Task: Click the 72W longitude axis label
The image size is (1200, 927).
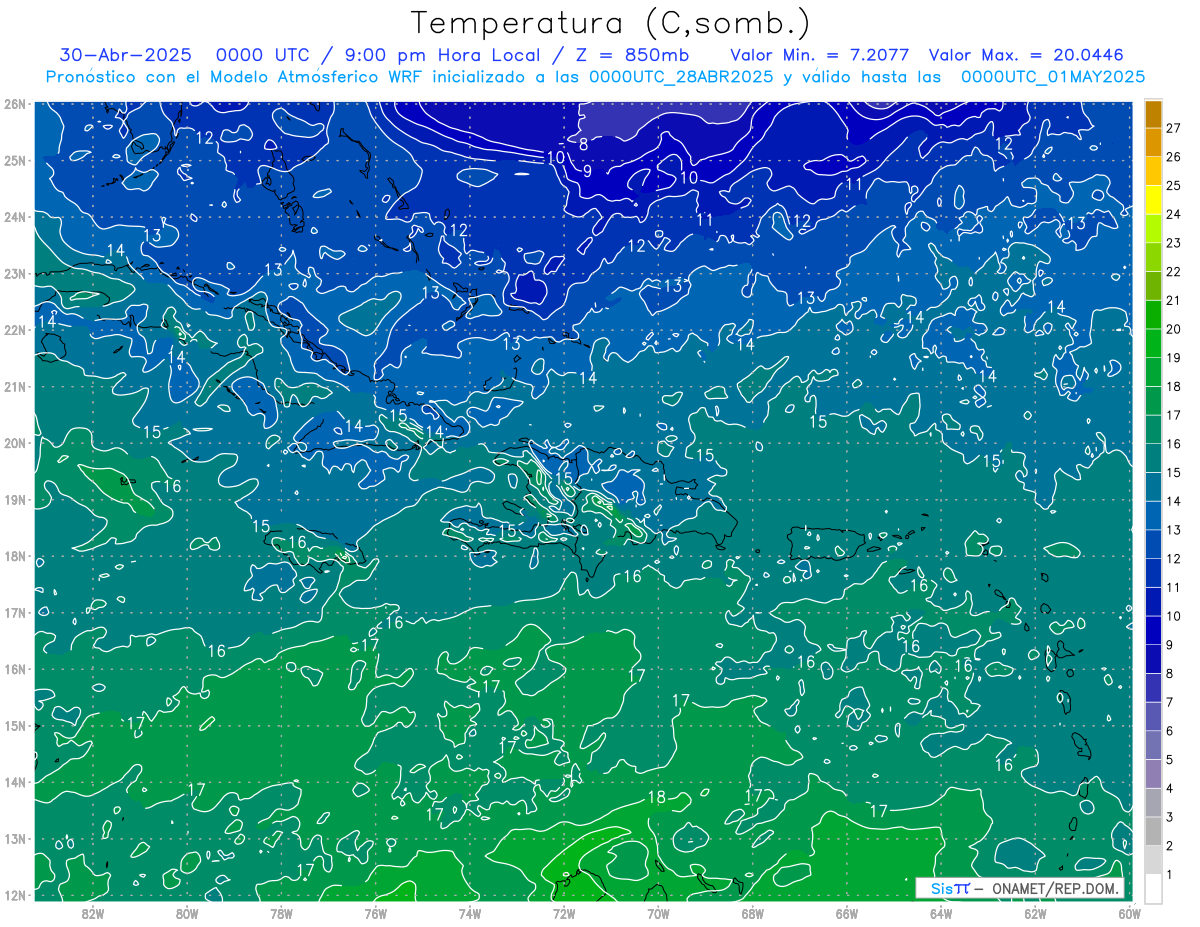Action: [x=563, y=913]
